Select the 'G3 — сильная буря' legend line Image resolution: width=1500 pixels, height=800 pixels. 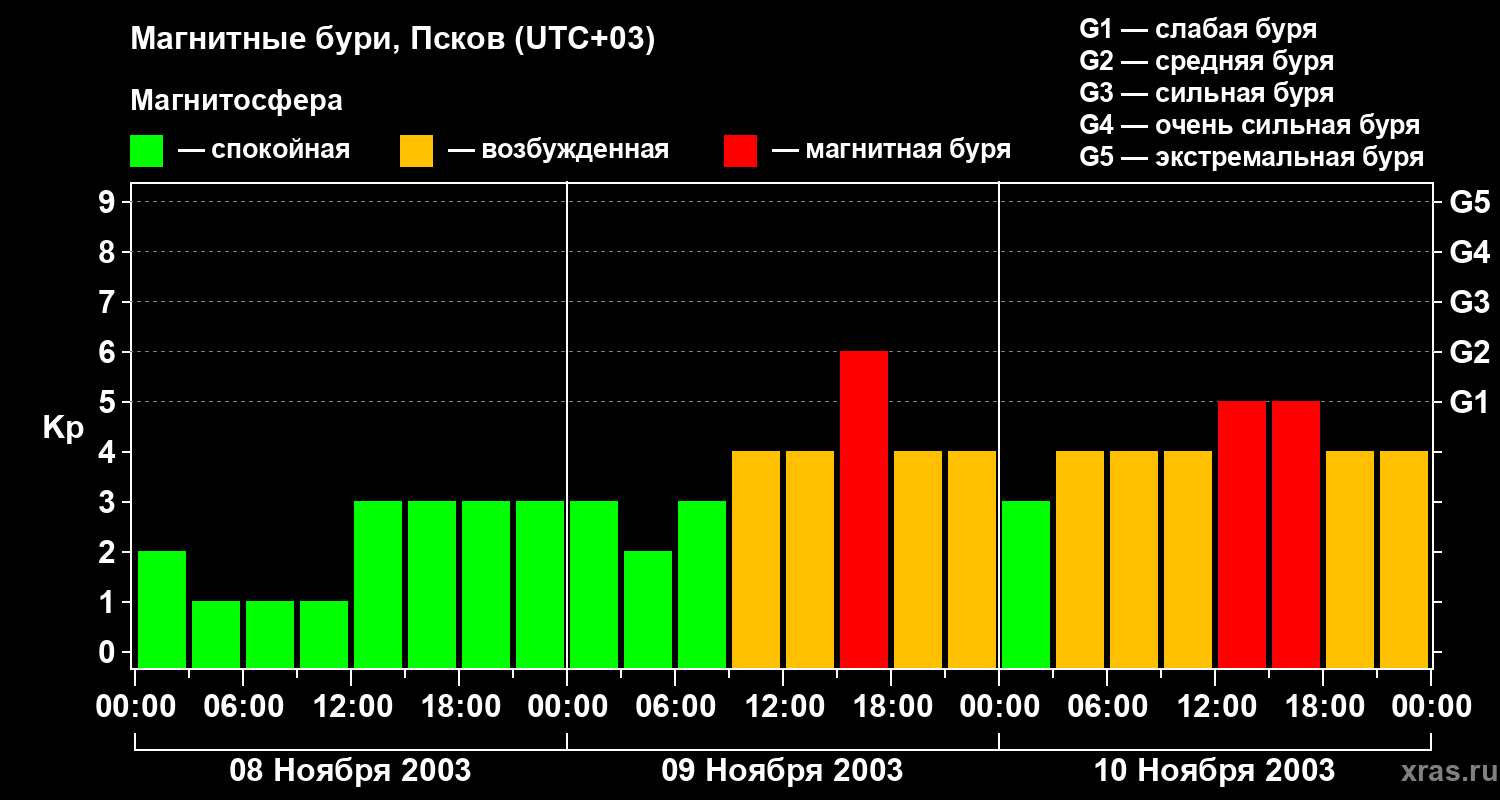[x=1207, y=93]
